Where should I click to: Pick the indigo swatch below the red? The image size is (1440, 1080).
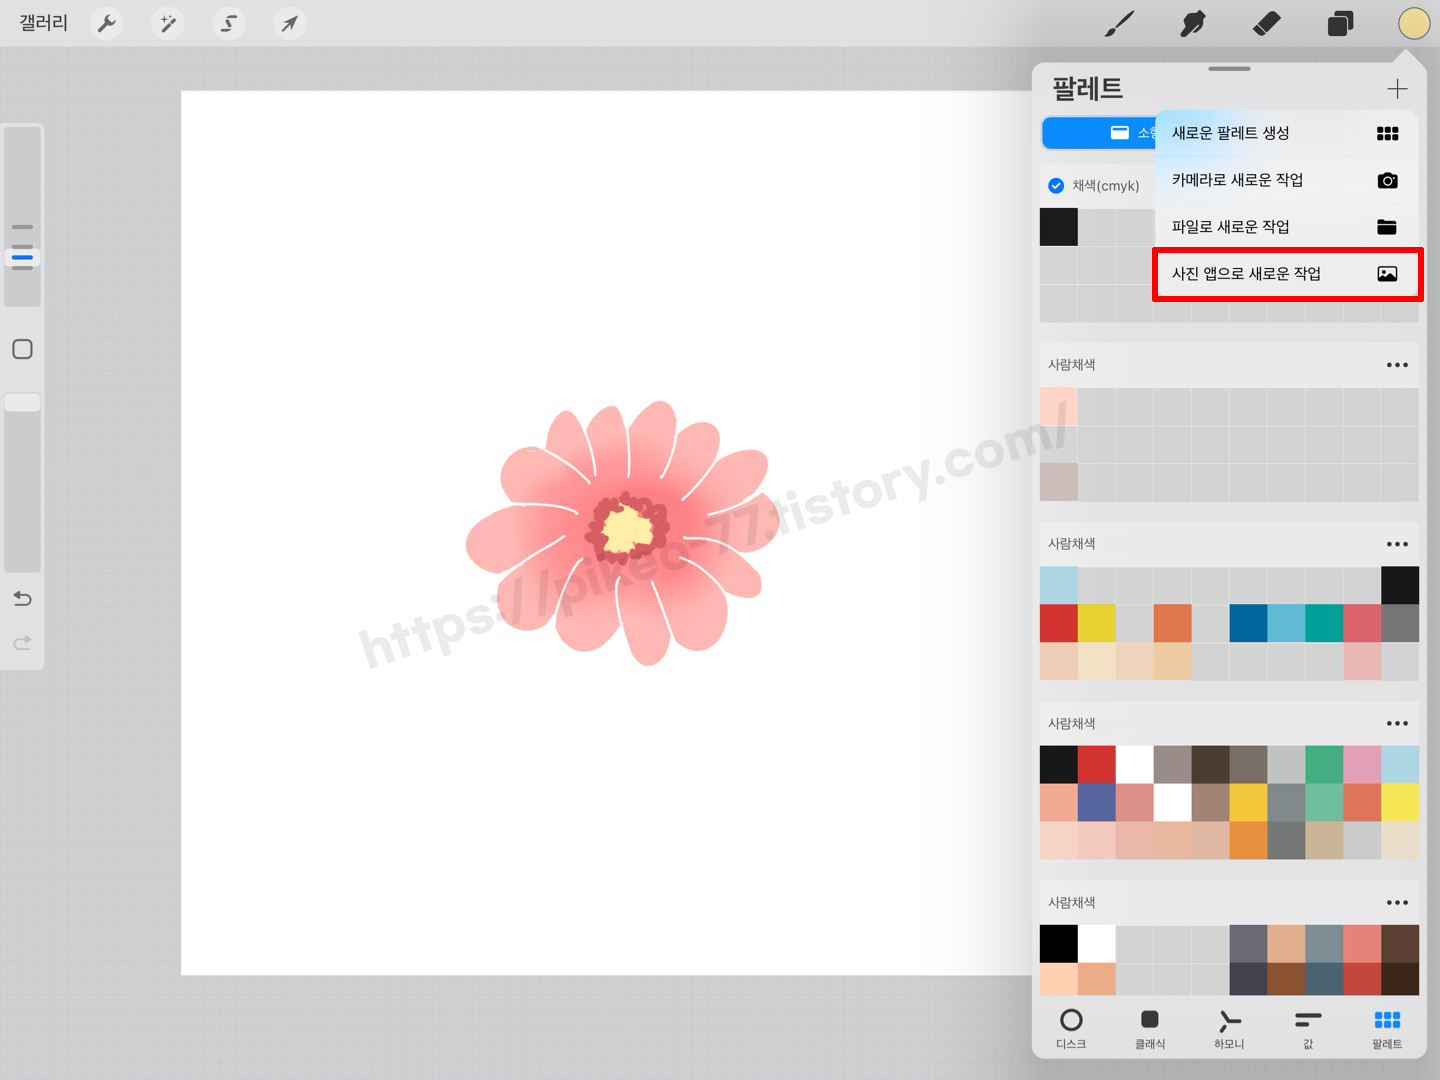click(x=1097, y=802)
